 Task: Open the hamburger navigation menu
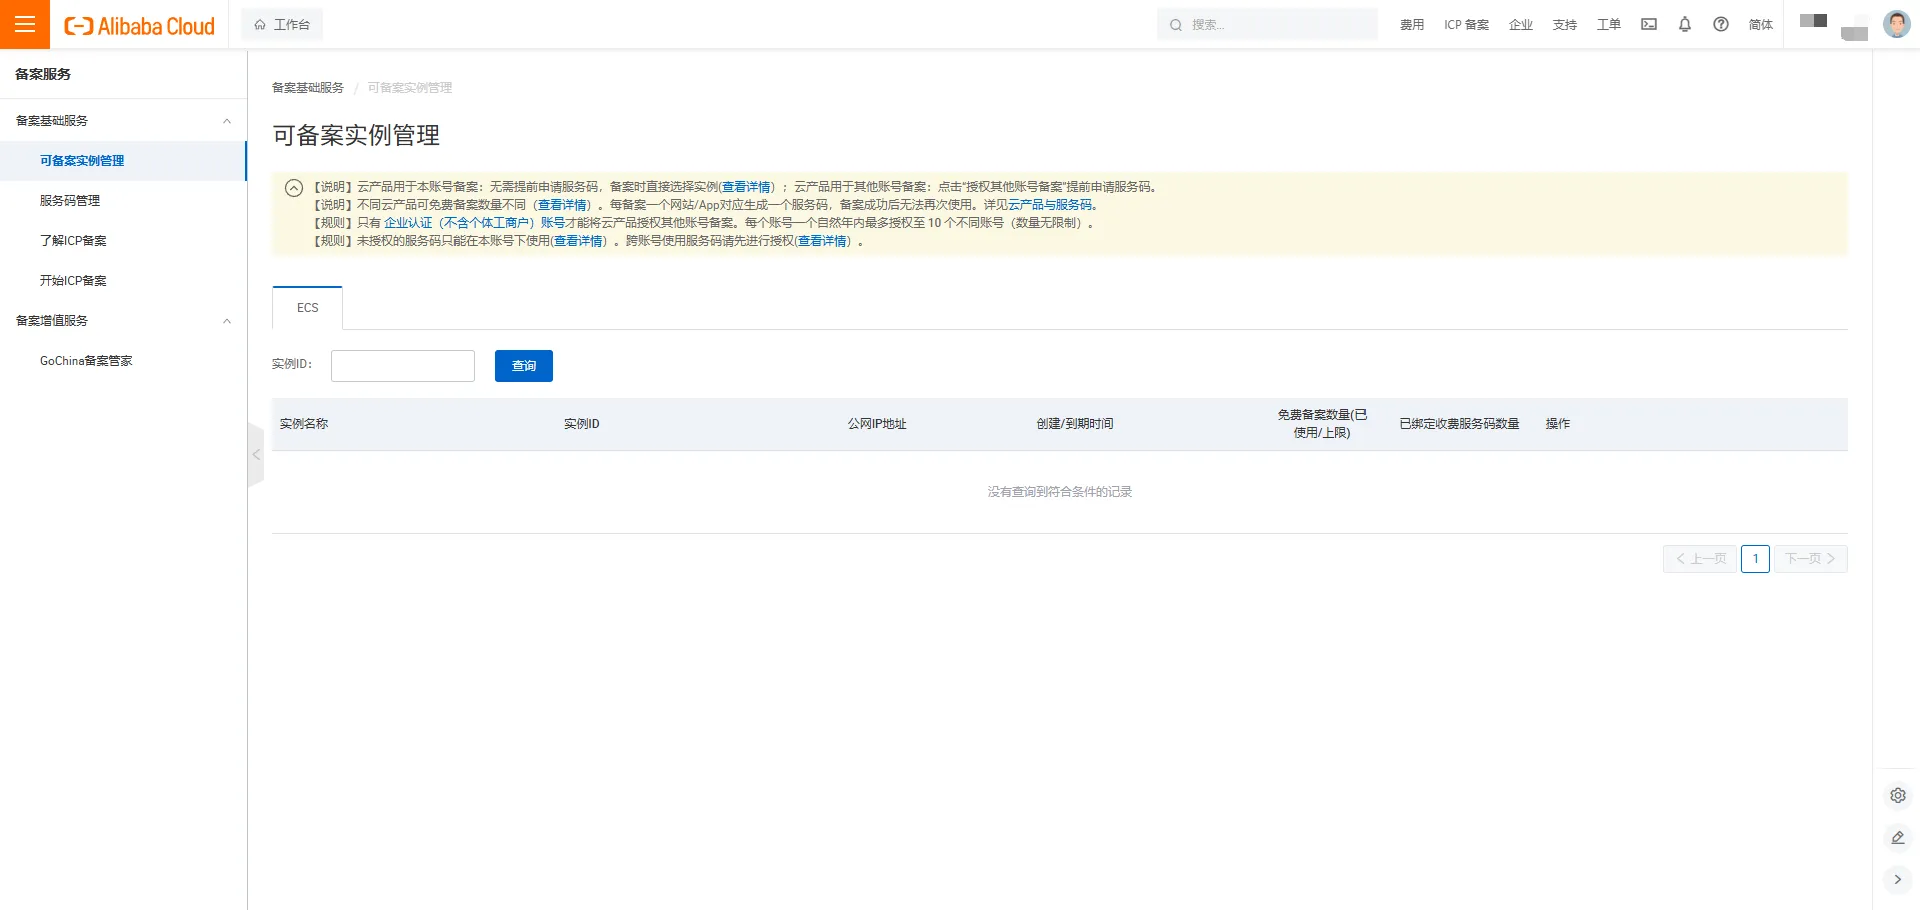coord(25,24)
